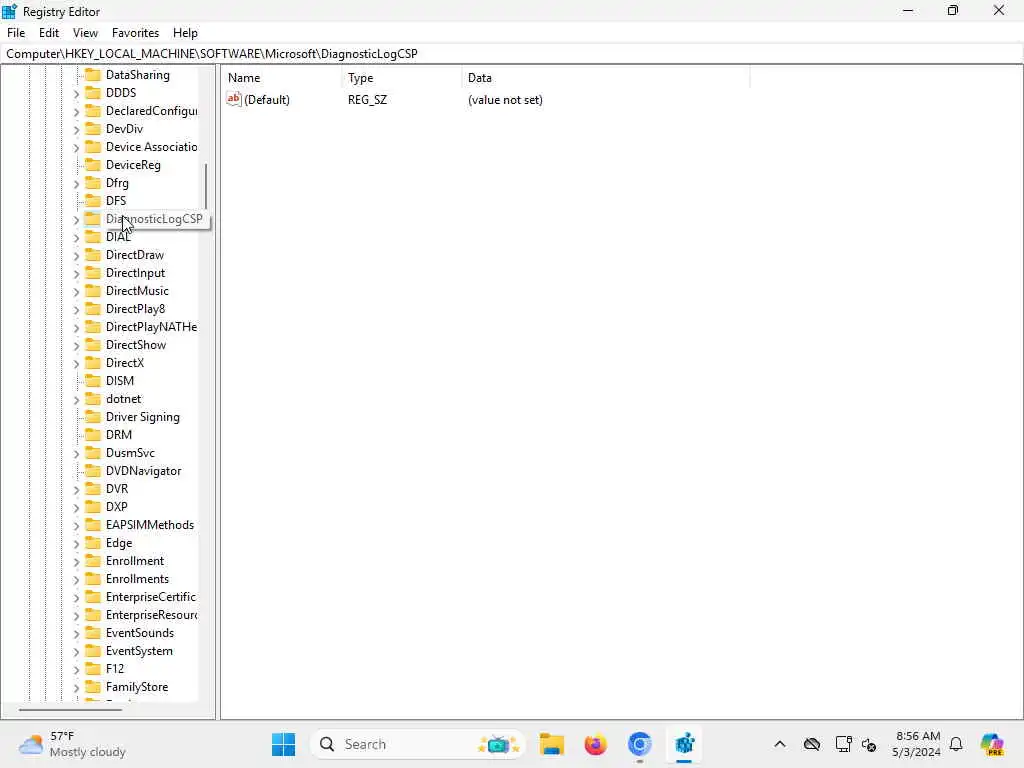This screenshot has width=1024, height=768.
Task: Click the '(value not set)' data cell
Action: click(x=505, y=100)
